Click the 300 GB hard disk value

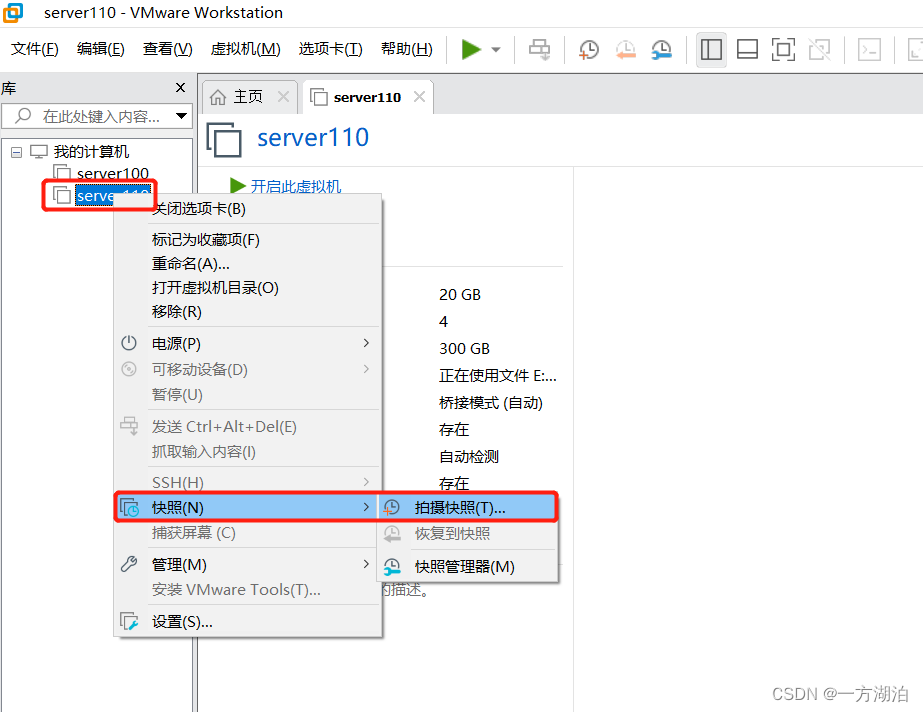(464, 348)
